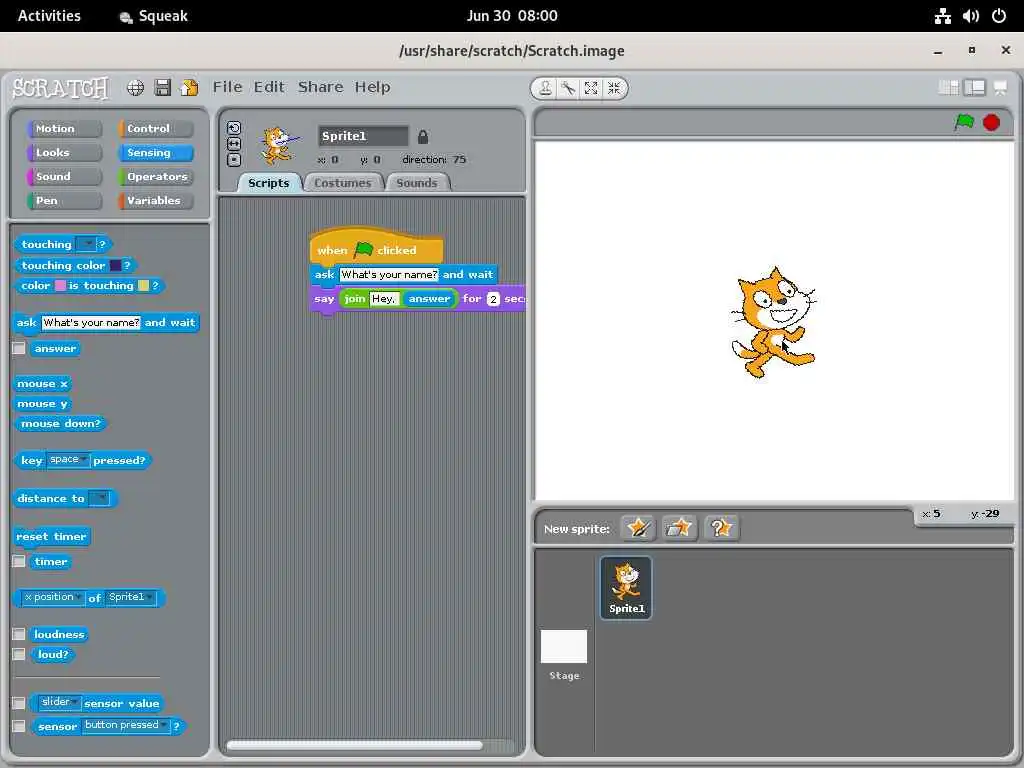Open the distance to dropdown
1024x768 pixels.
click(x=99, y=498)
